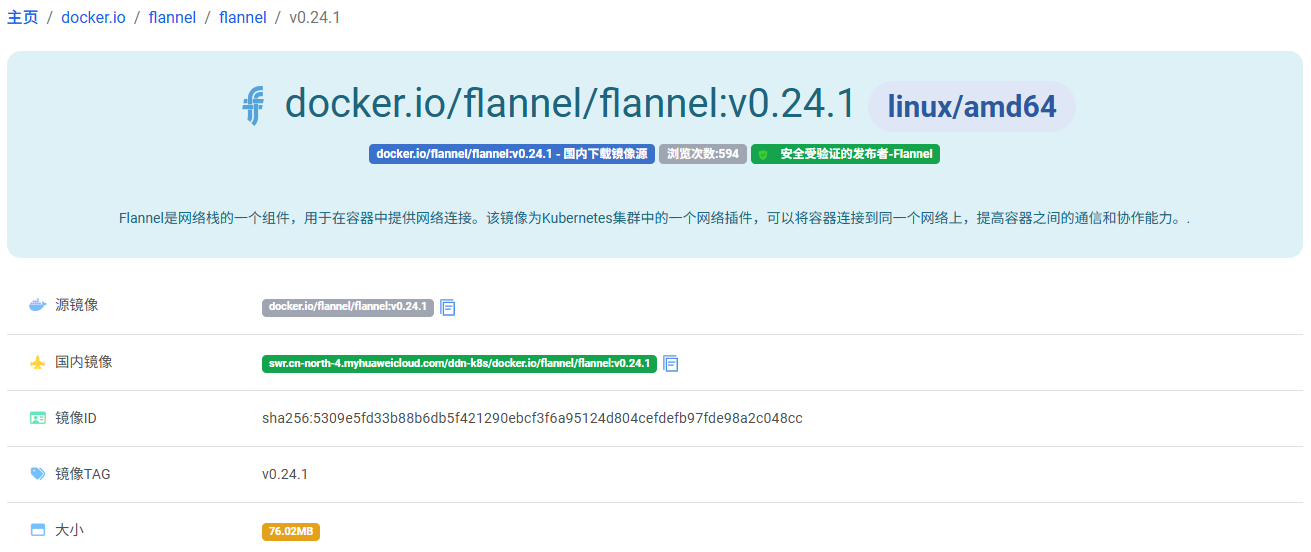Copy the domestic mirror address with copy icon

coord(671,363)
